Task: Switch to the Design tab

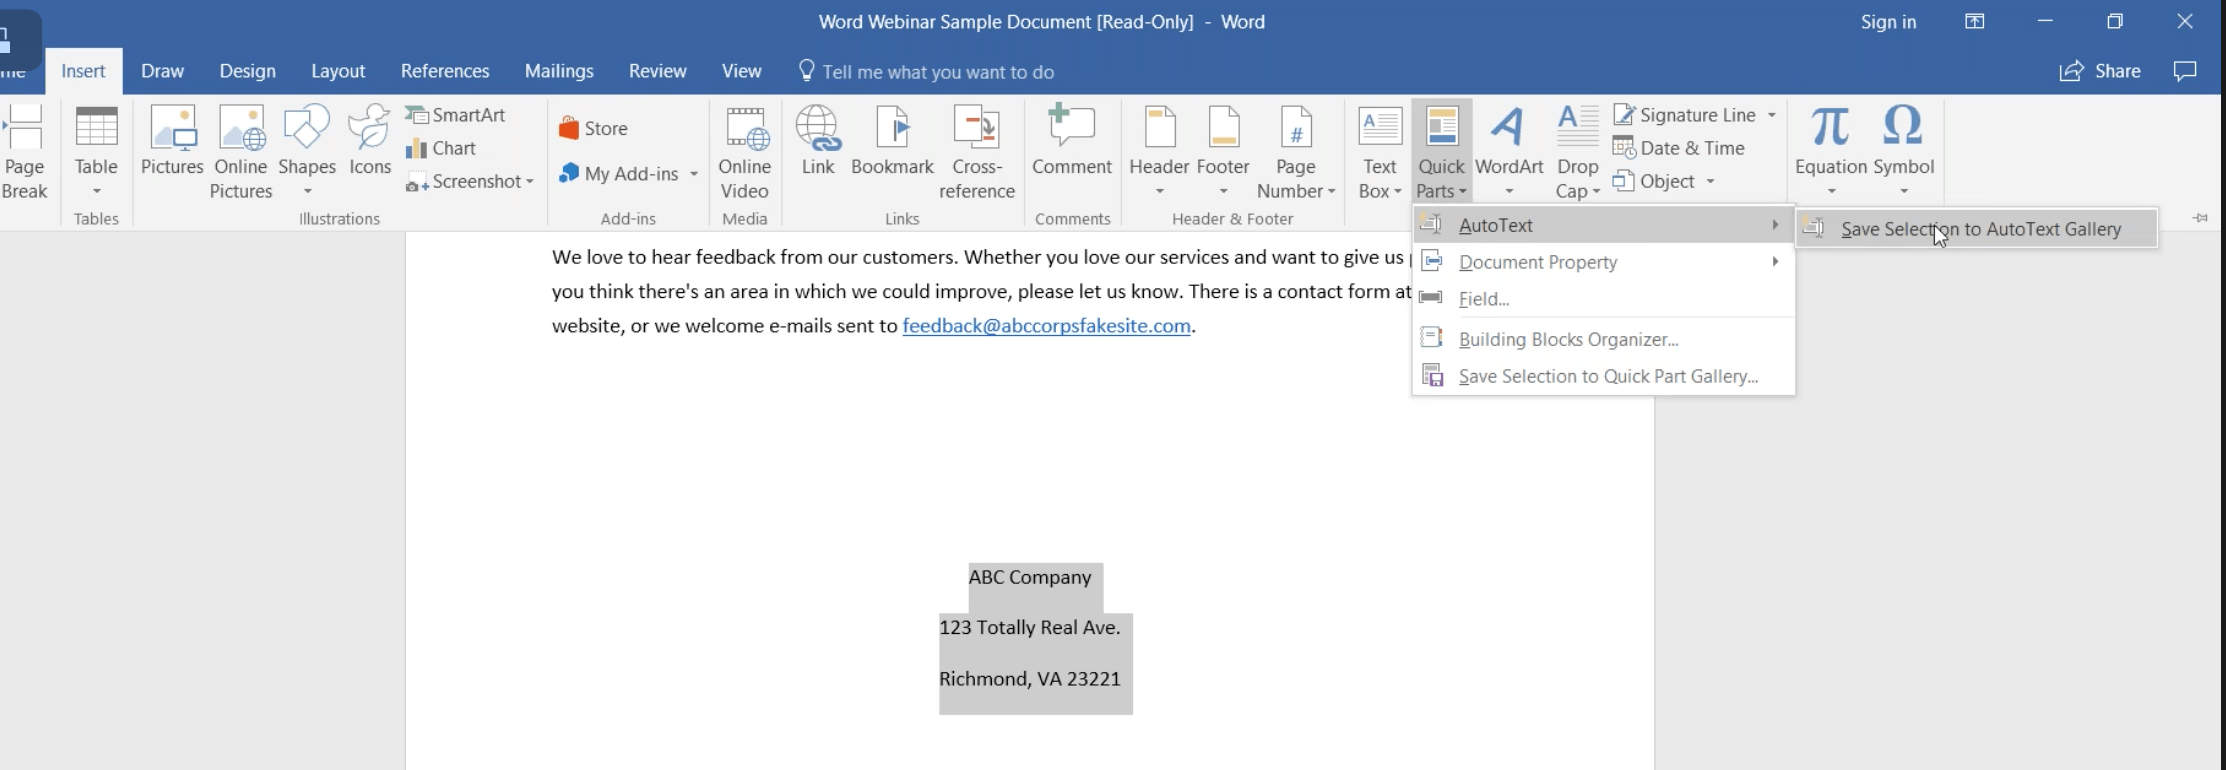Action: 247,71
